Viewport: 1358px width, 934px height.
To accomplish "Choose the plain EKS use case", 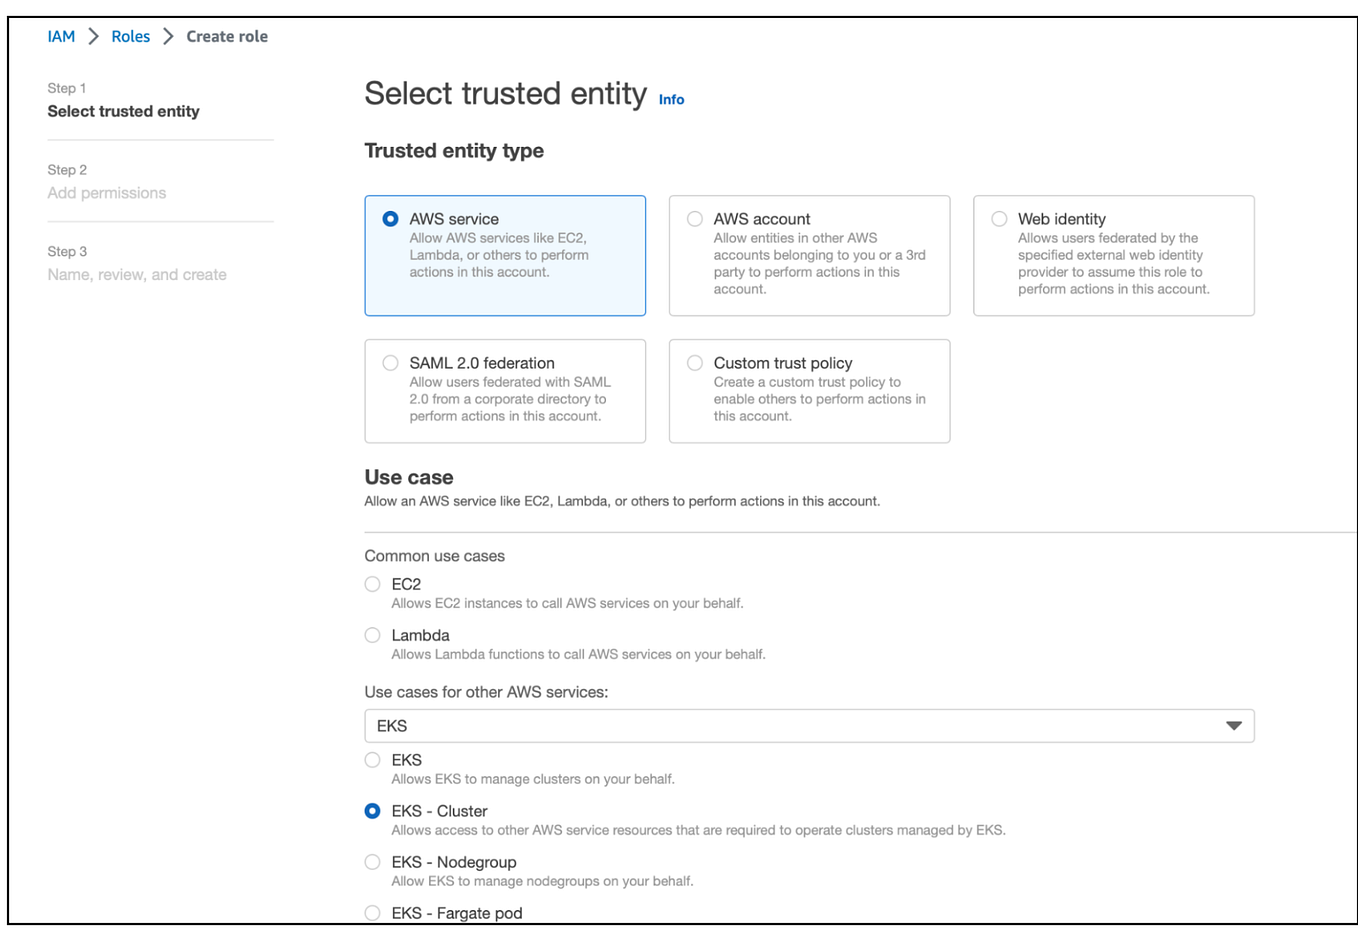I will click(373, 760).
